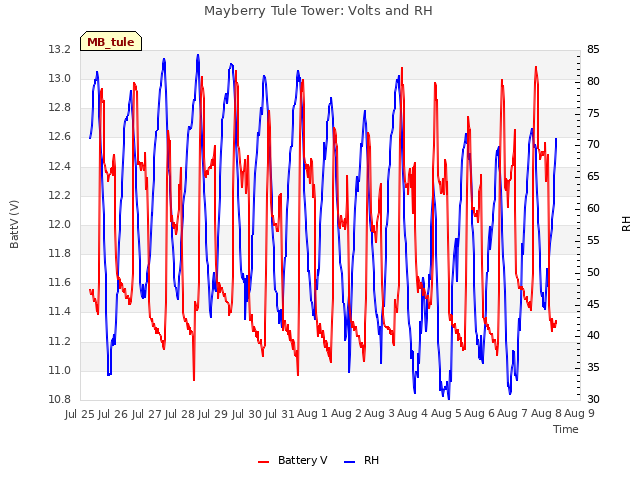
Task: Click the Jul 31 x-axis tick label
Action: point(280,414)
